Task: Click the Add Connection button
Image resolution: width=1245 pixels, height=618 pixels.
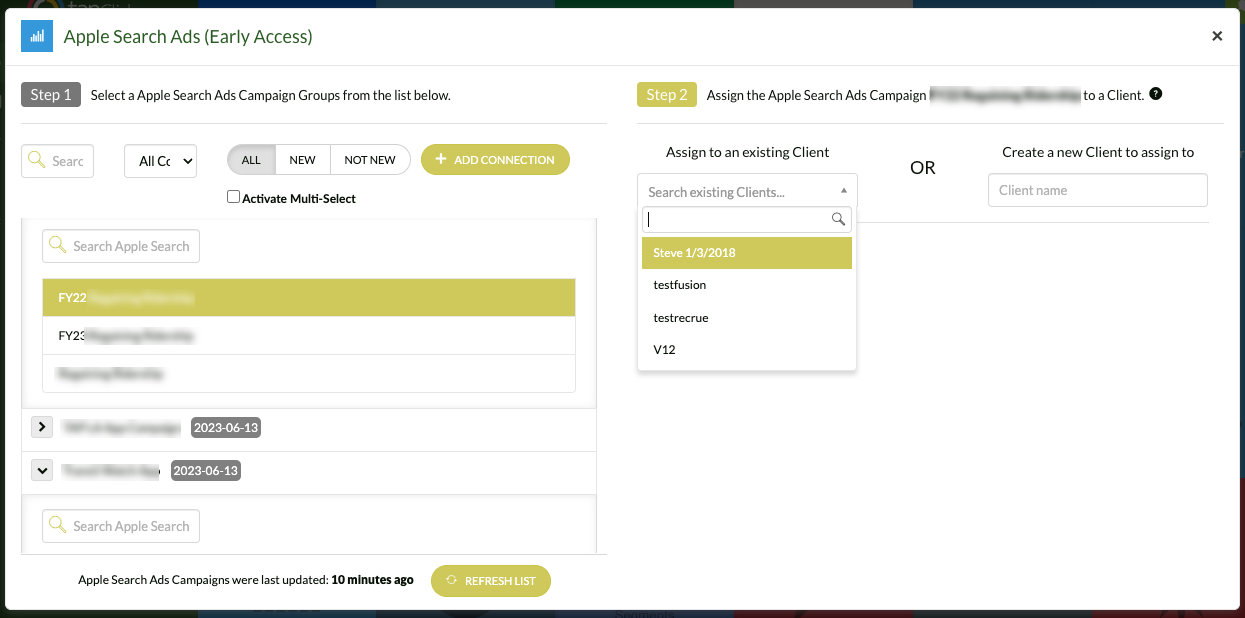Action: click(x=495, y=160)
